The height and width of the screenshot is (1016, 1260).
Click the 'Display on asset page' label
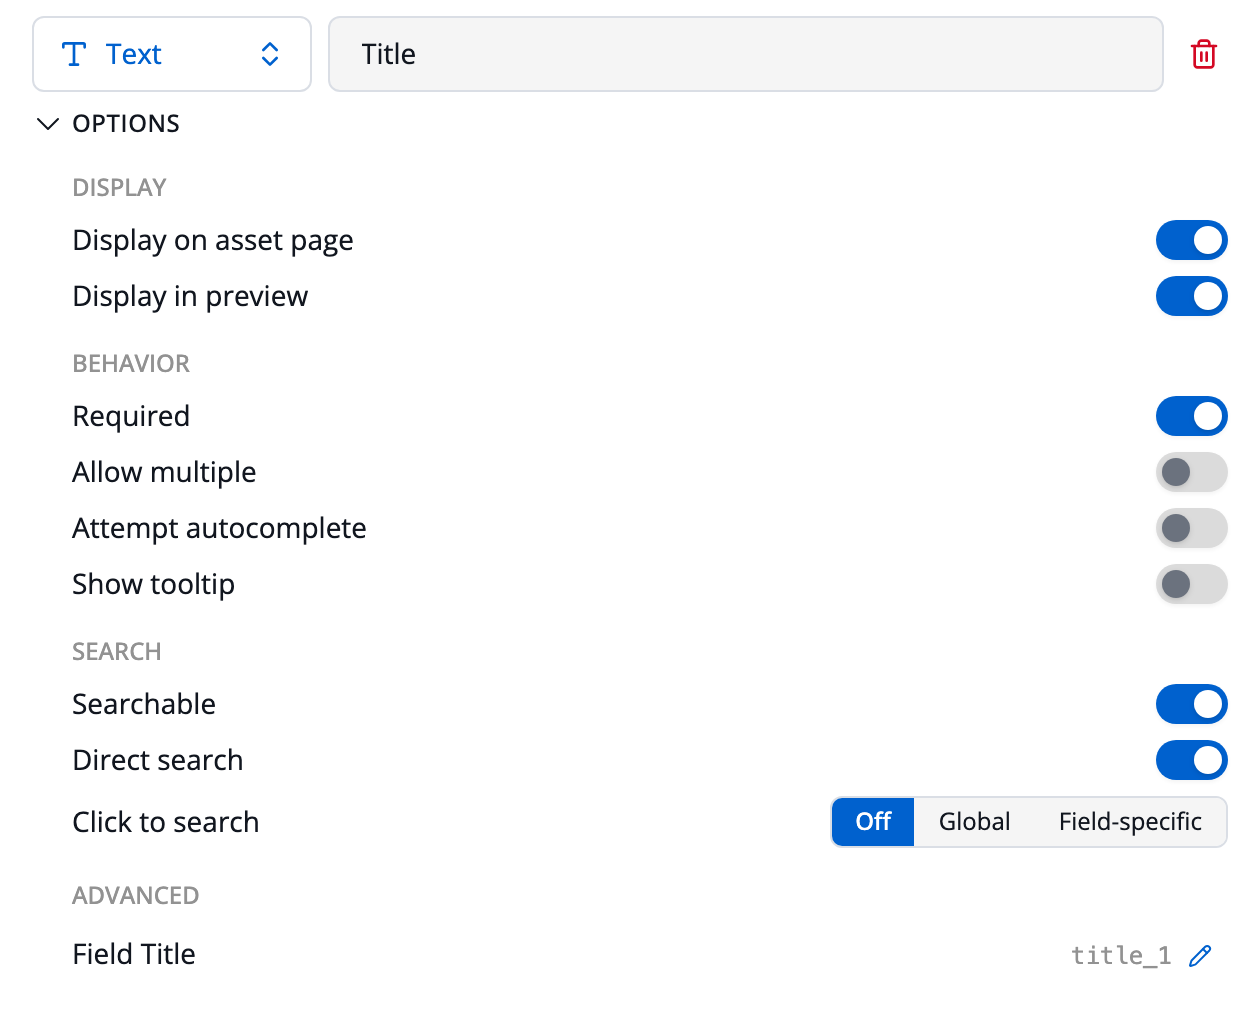(x=213, y=241)
